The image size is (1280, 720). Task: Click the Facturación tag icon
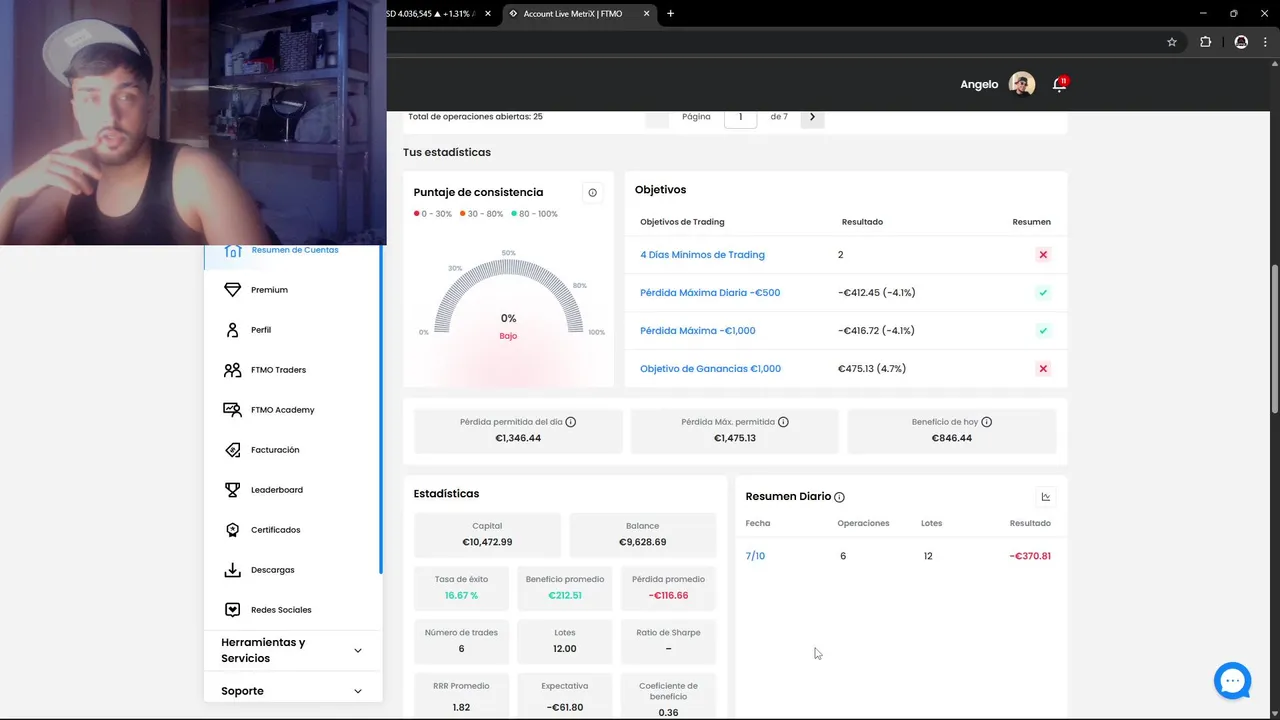[233, 450]
